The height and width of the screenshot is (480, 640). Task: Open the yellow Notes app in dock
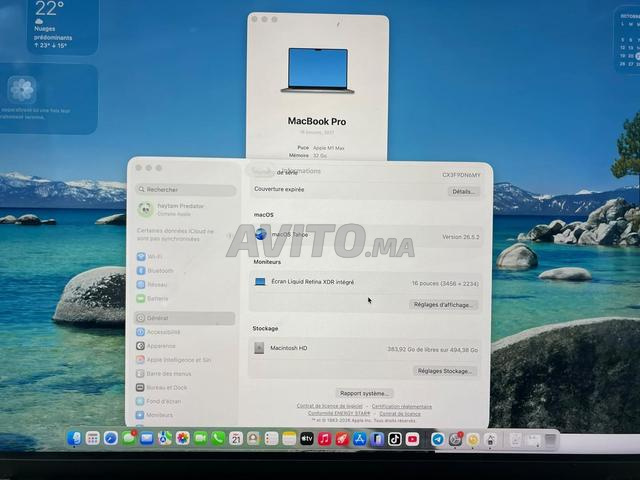pos(289,439)
